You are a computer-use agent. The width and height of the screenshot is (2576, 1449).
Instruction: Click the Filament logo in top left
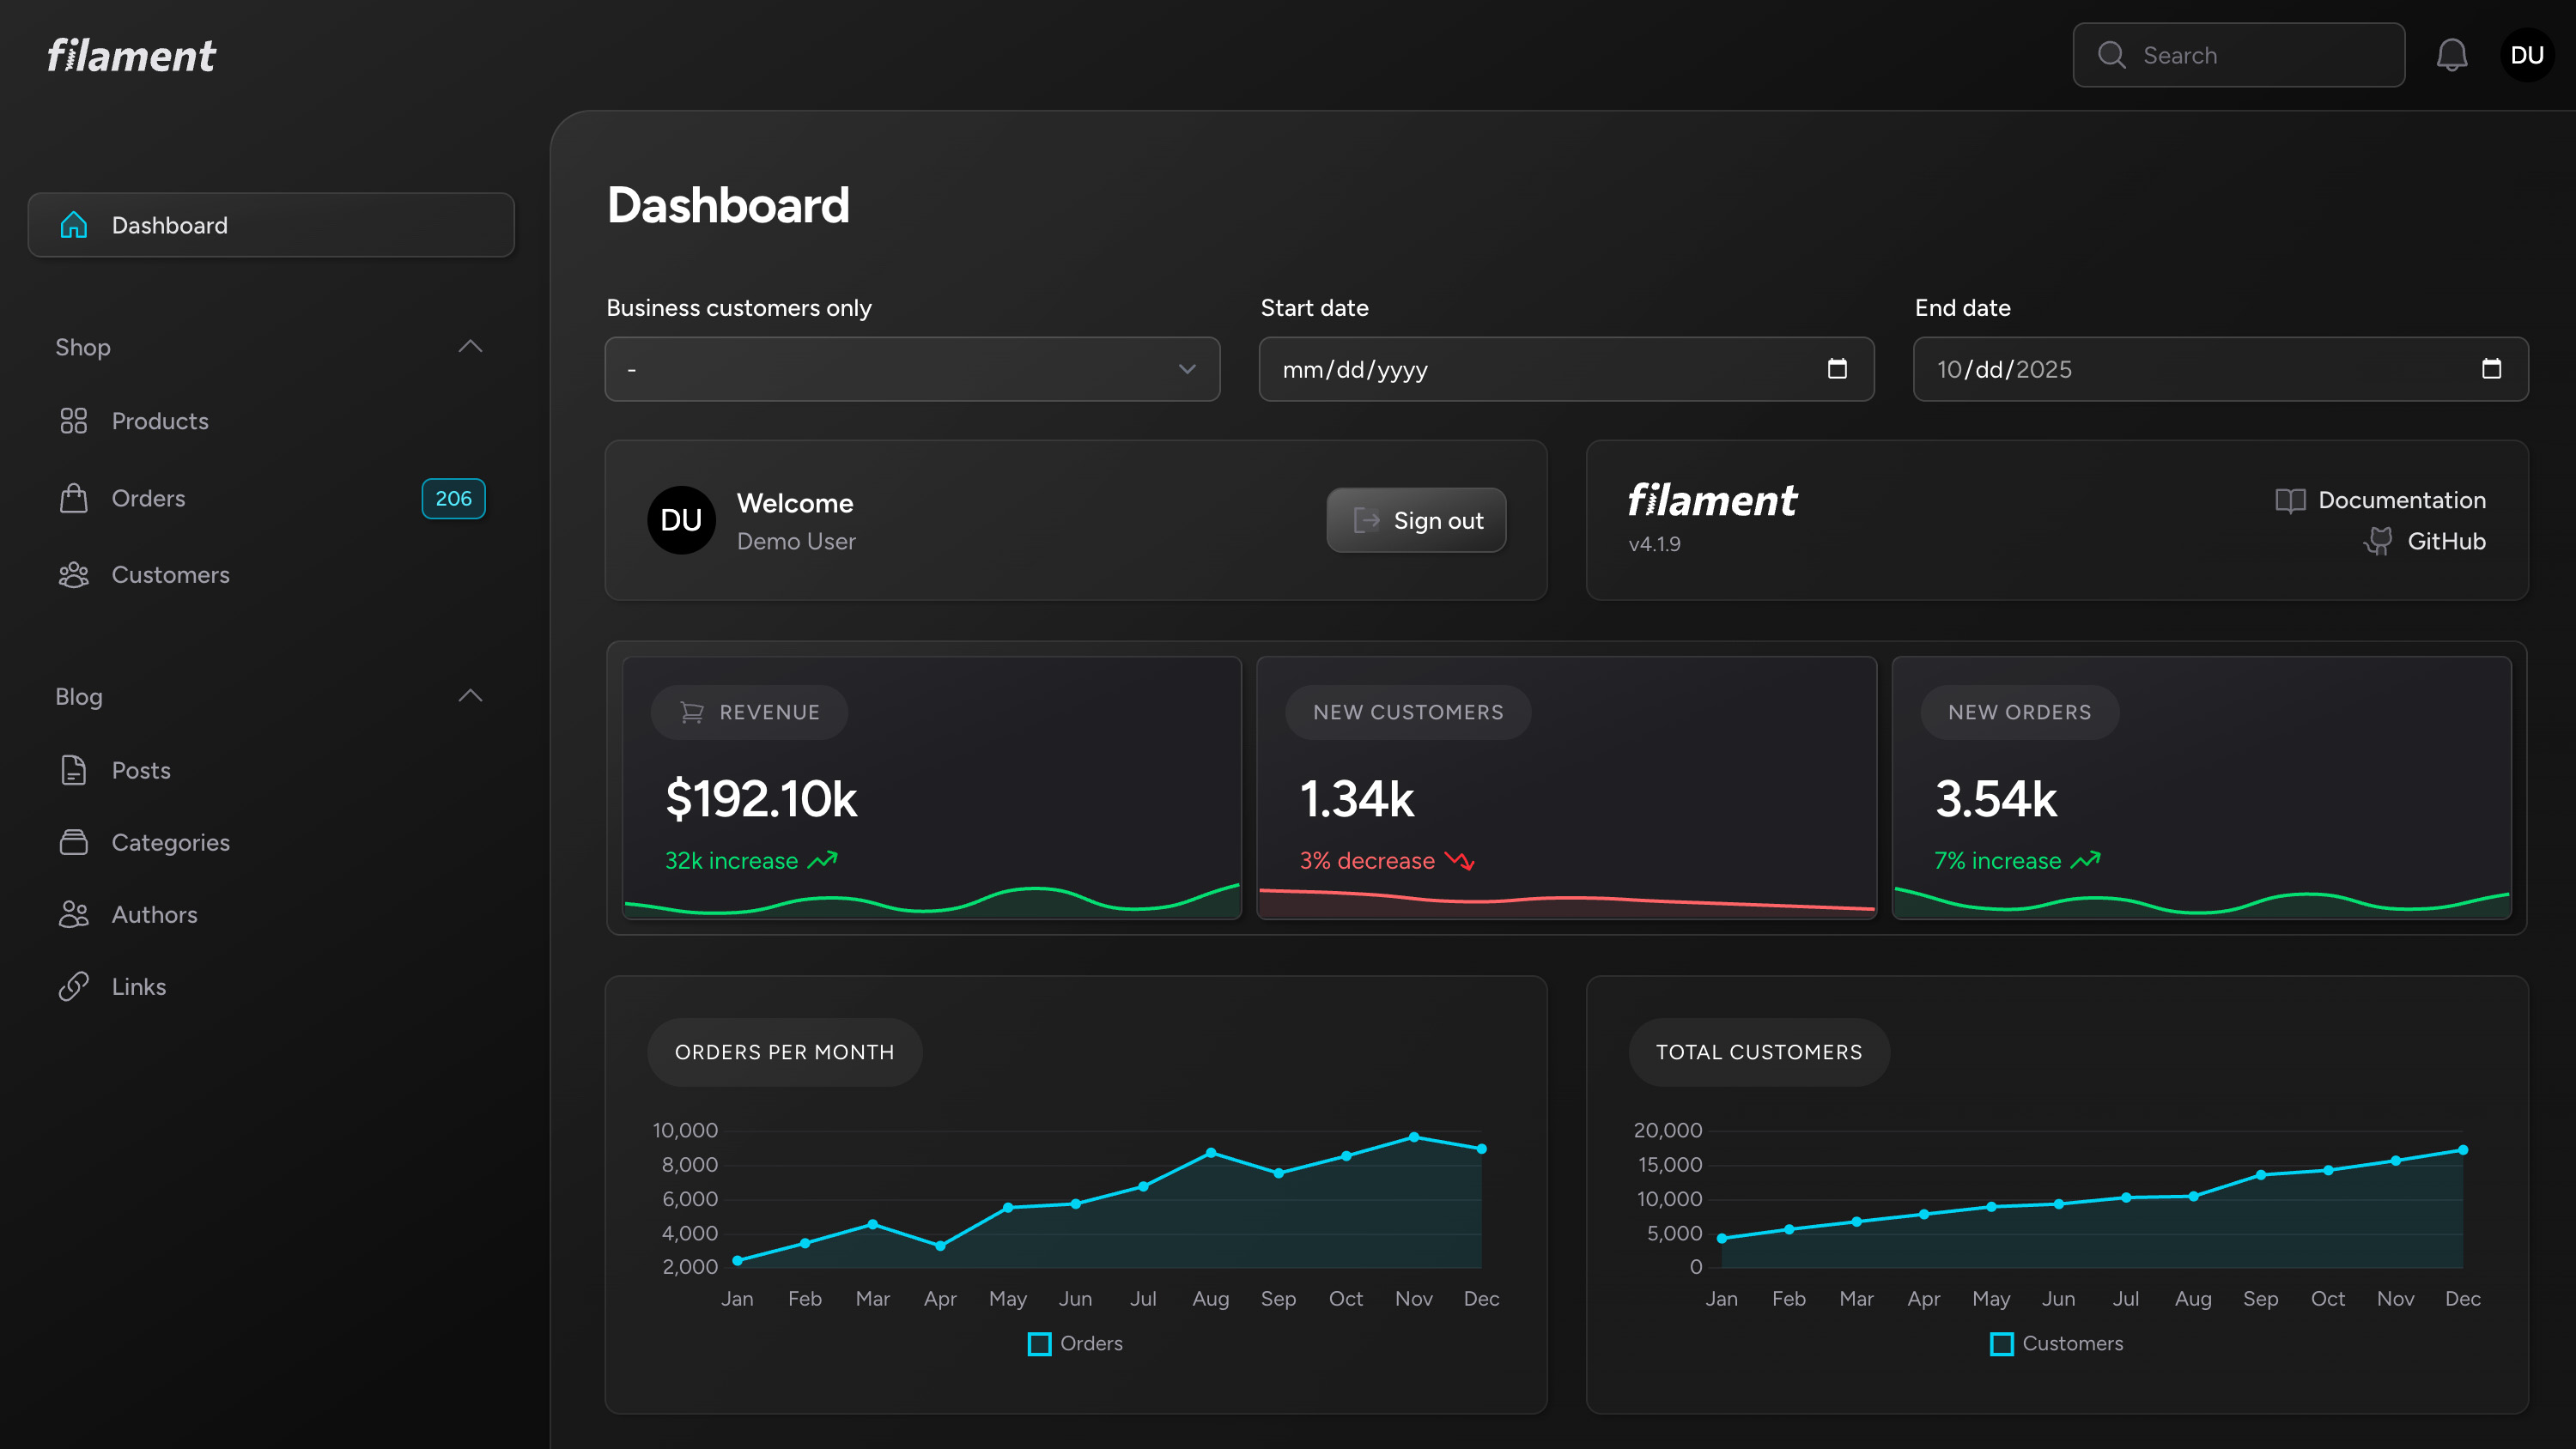tap(130, 54)
